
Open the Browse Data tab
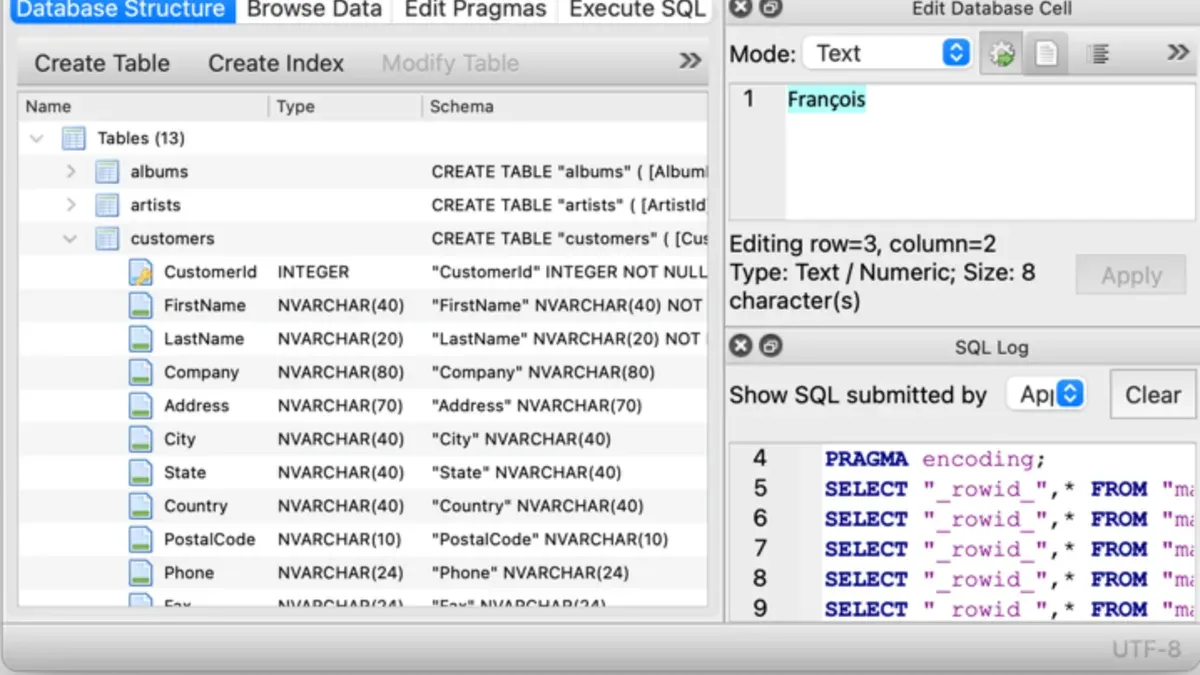point(314,10)
